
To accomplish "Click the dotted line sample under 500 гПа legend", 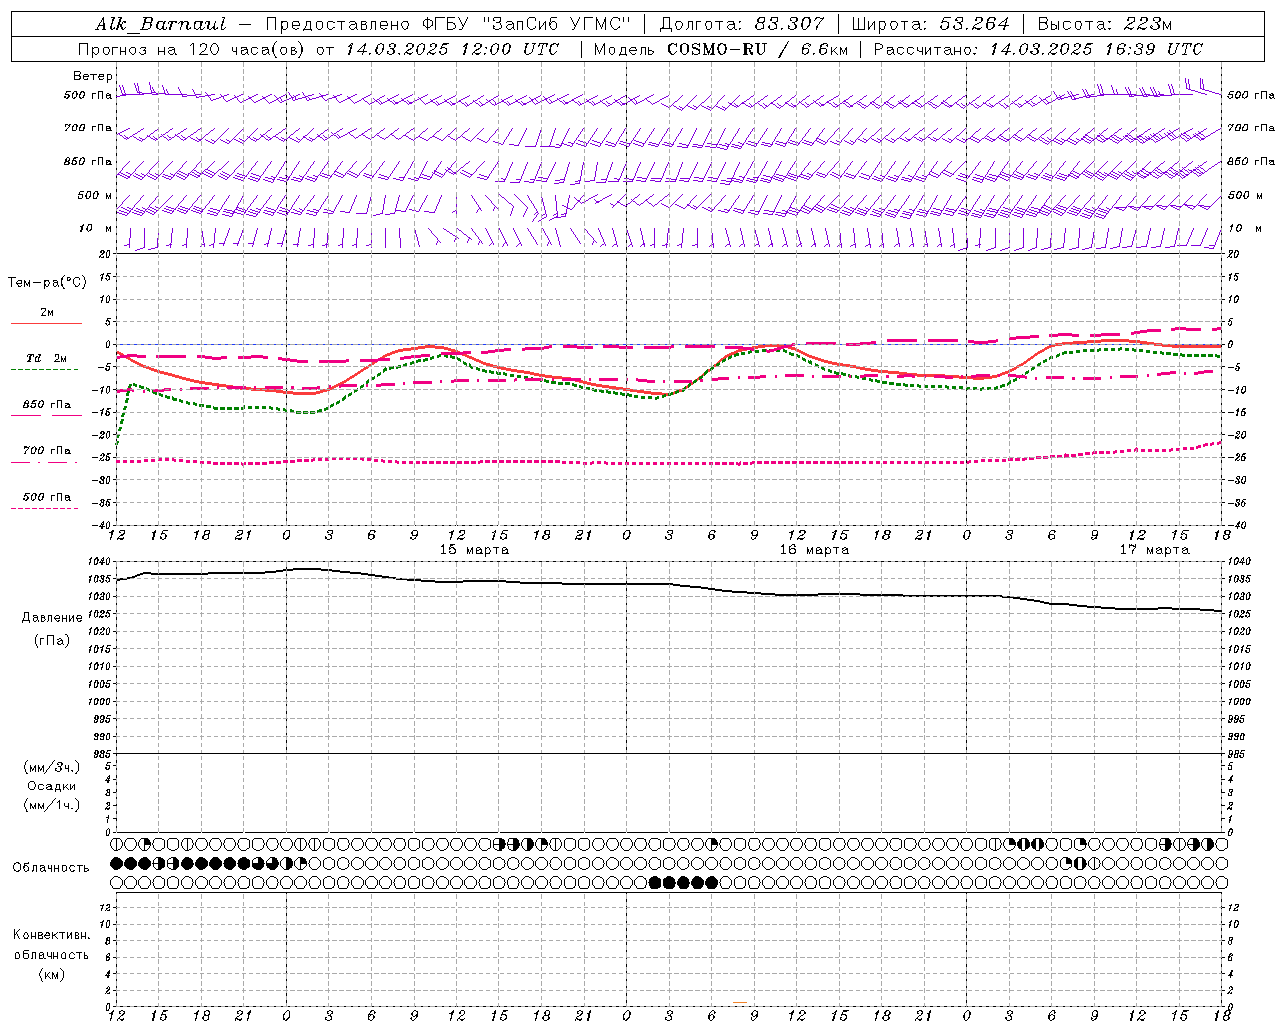I will pos(45,508).
